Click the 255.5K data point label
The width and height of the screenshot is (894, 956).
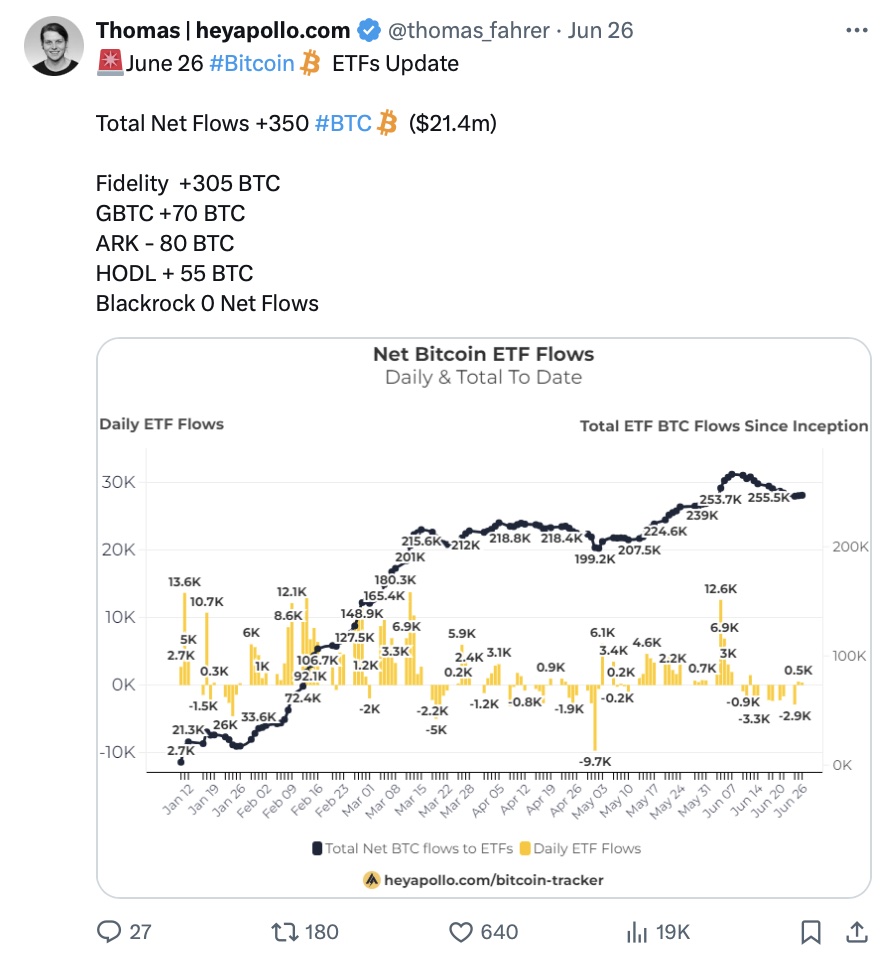tap(768, 498)
